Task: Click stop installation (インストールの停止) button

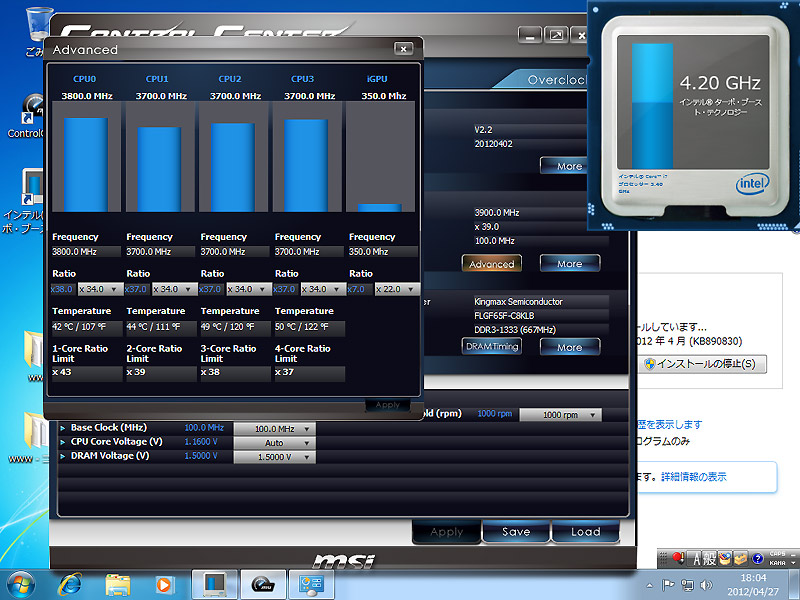Action: [x=702, y=364]
